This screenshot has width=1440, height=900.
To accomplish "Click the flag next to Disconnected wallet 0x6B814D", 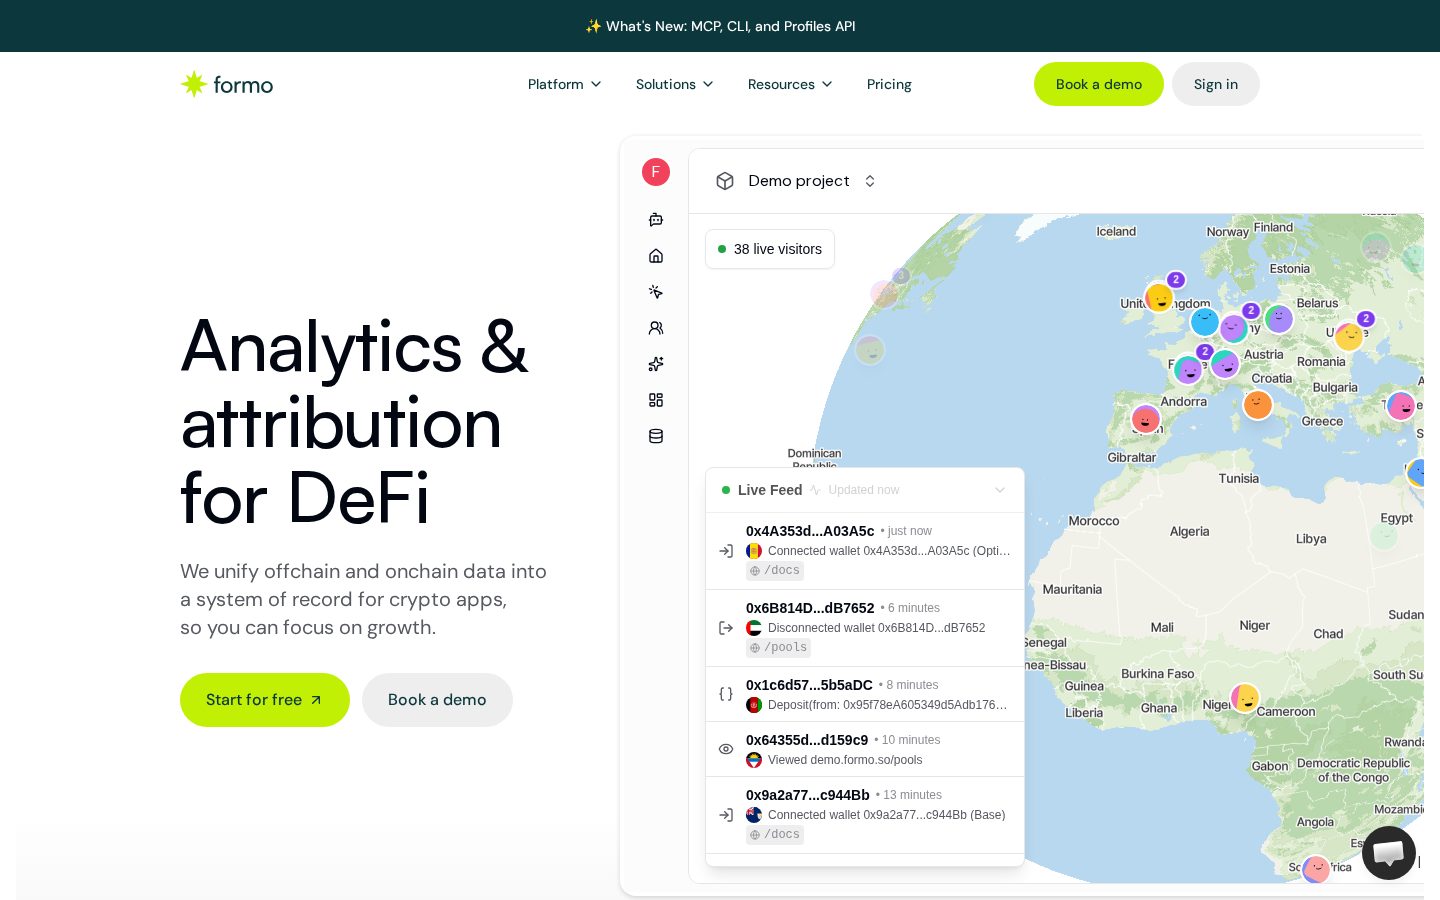I will coord(754,628).
